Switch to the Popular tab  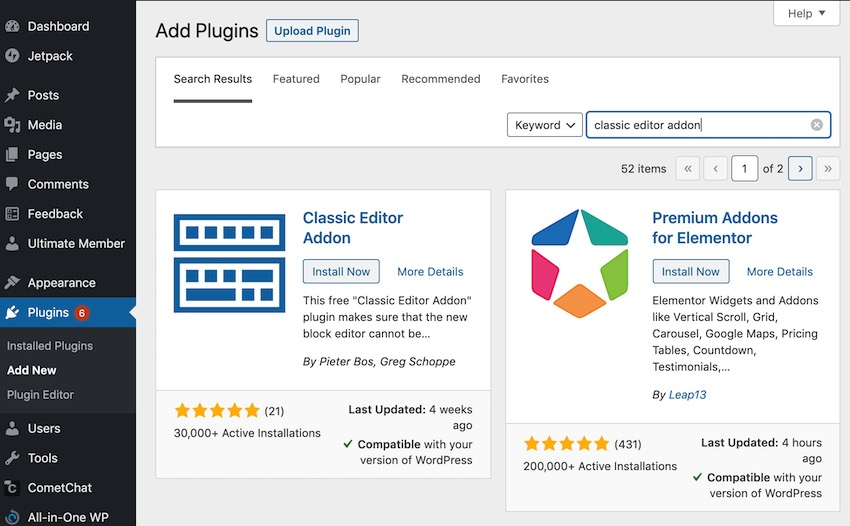click(360, 79)
